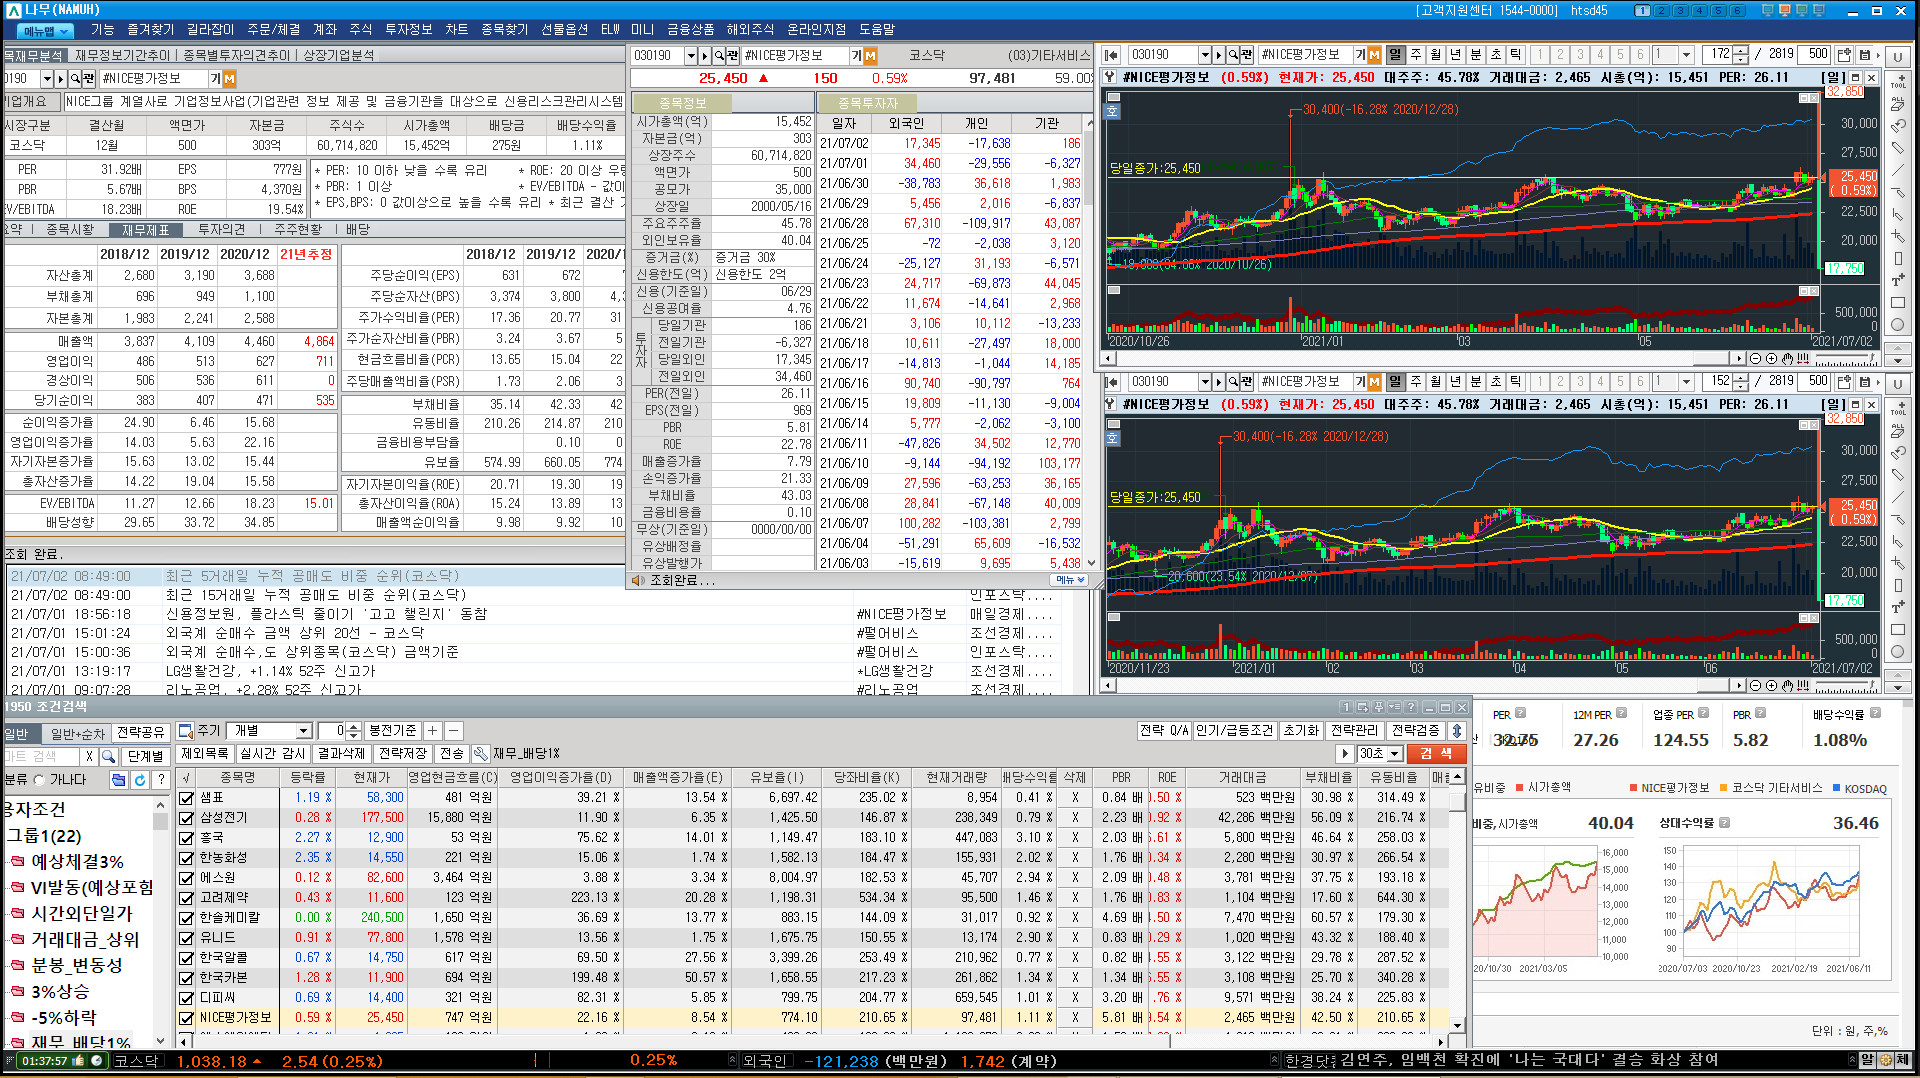
Task: Click the save disk icon in upper chart toolbar
Action: click(x=1864, y=55)
